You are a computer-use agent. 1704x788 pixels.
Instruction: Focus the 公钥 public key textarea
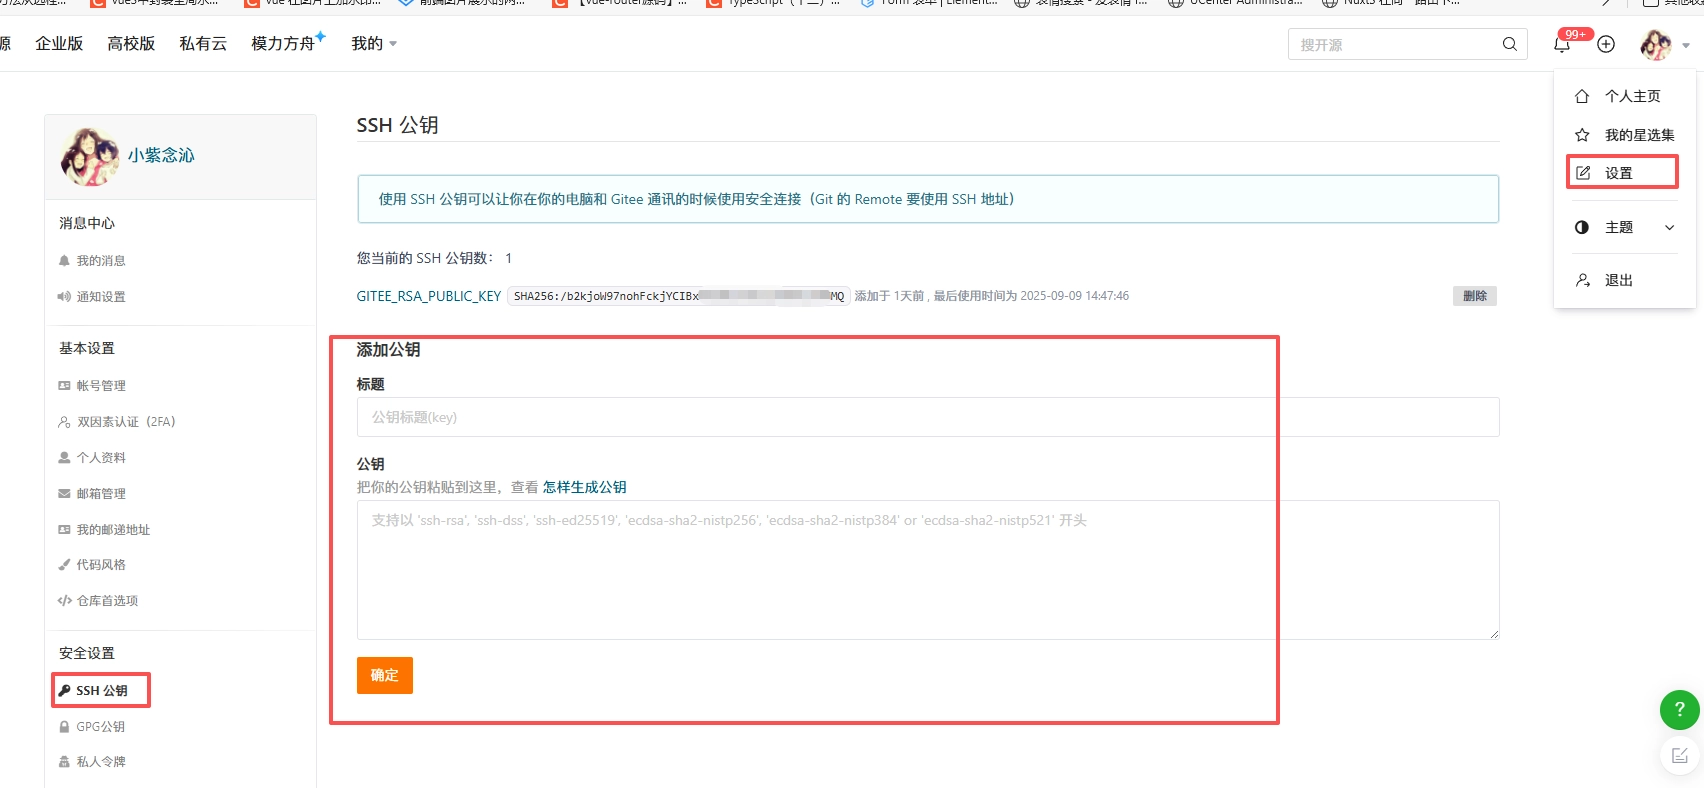tap(928, 570)
